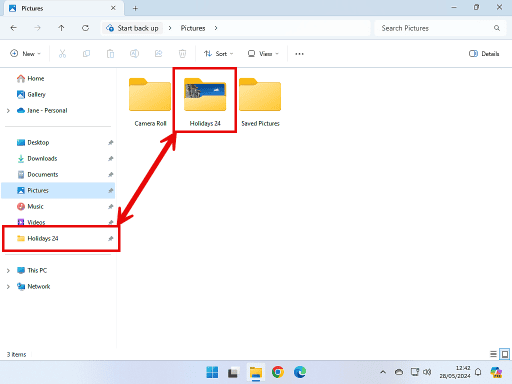Screen dimensions: 512x384
Task: Click the volume speaker tray icon
Action: (427, 372)
